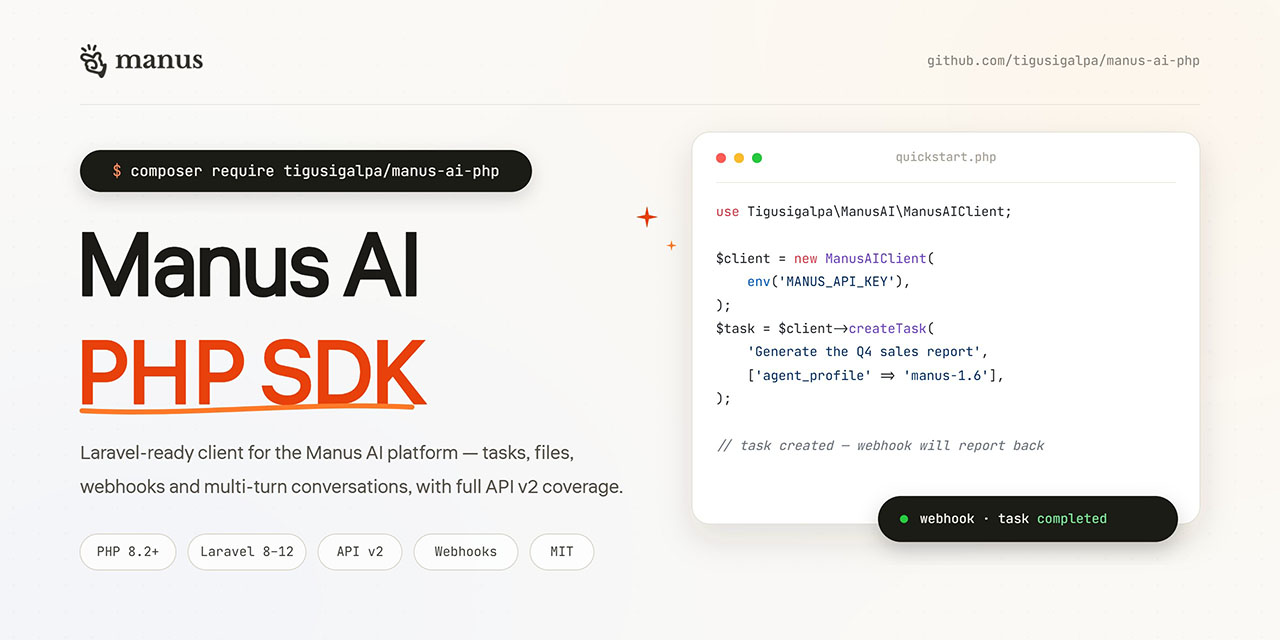Viewport: 1280px width, 640px height.
Task: Click the webhook task completed pill
Action: [x=1028, y=519]
